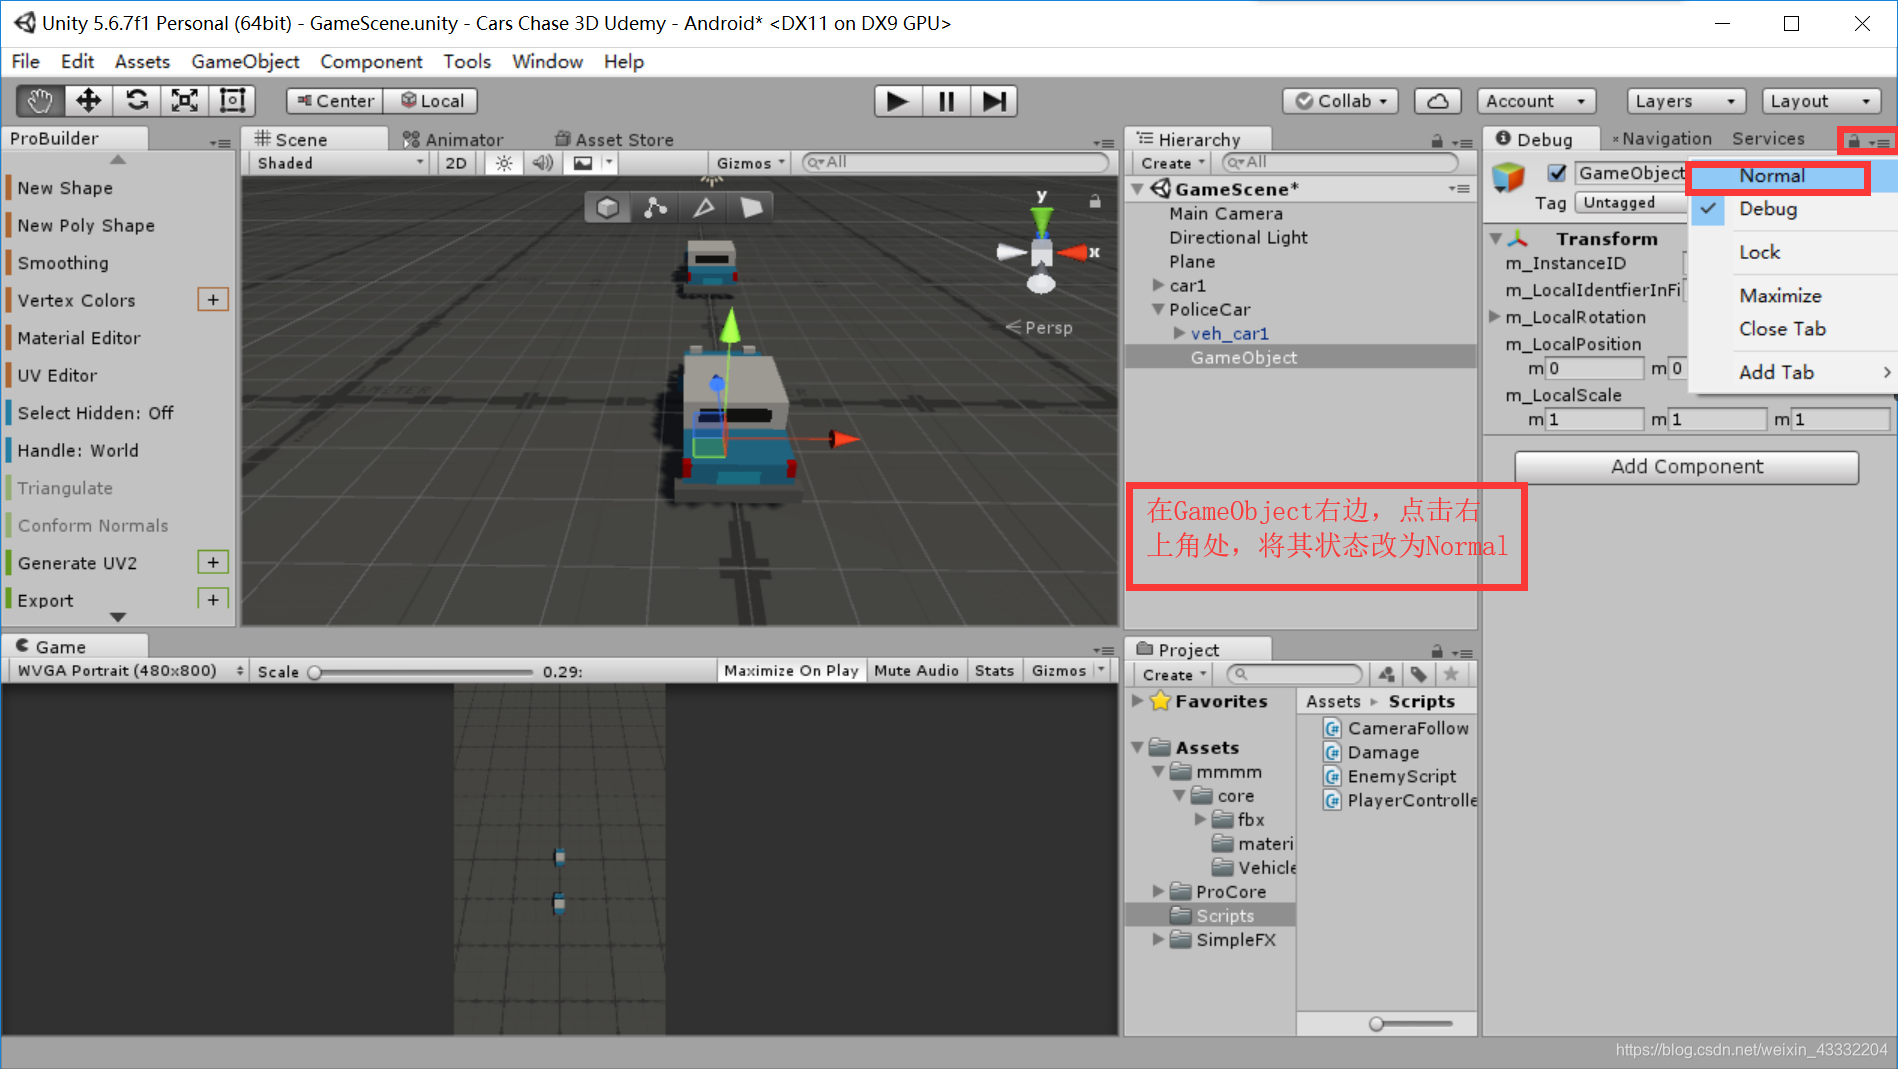Select Normal in inspector context menu
The height and width of the screenshot is (1069, 1898).
click(x=1771, y=176)
